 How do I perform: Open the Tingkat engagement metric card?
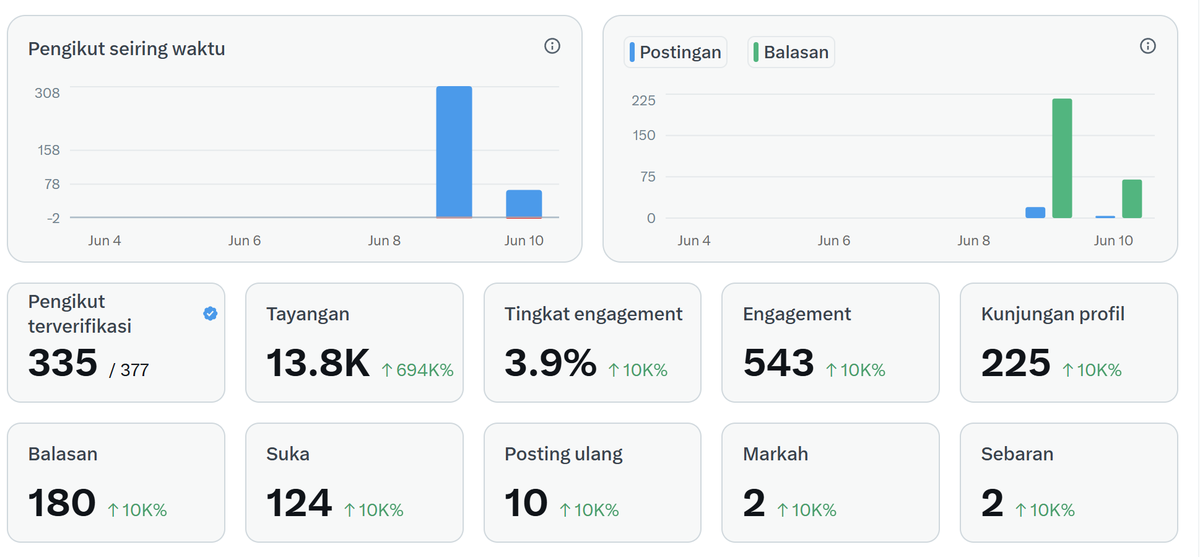pos(593,342)
